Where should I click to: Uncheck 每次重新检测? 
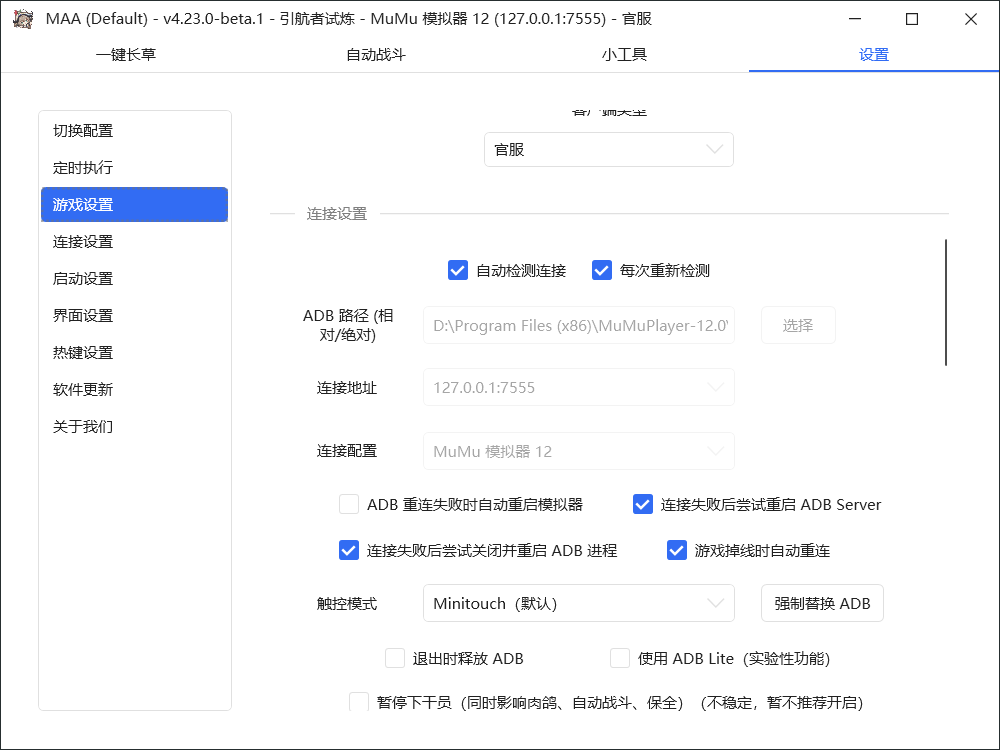[x=602, y=270]
